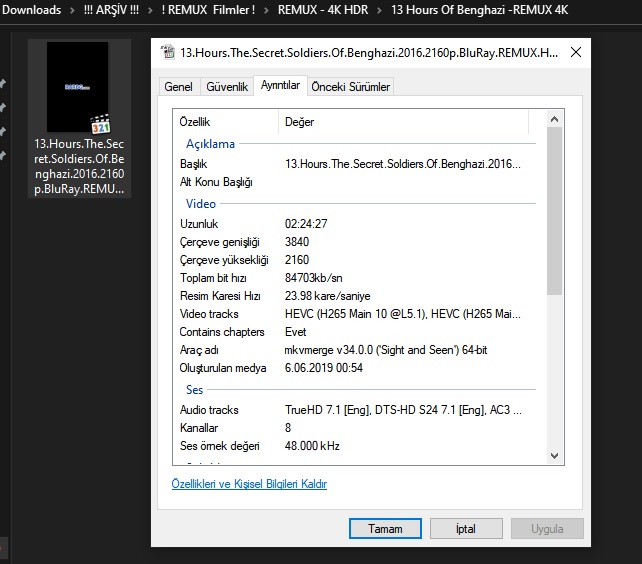The height and width of the screenshot is (564, 642).
Task: Select Resim Karesi Hızı value 23.98 kare/saniye
Action: click(328, 296)
